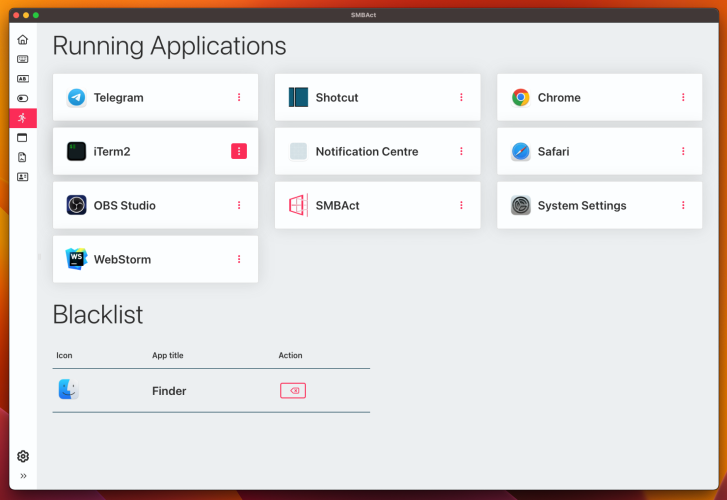Click the OBS Studio label
Screen dimensions: 727x500
[x=125, y=205]
